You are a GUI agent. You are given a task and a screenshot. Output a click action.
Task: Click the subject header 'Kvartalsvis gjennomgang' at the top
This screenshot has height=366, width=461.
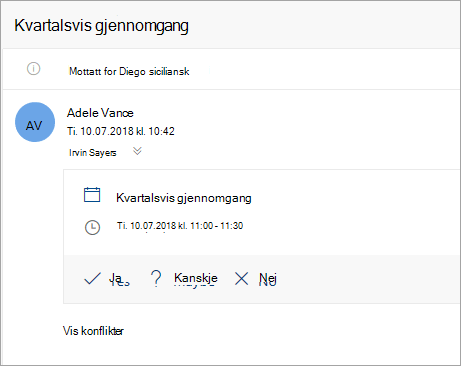(101, 26)
